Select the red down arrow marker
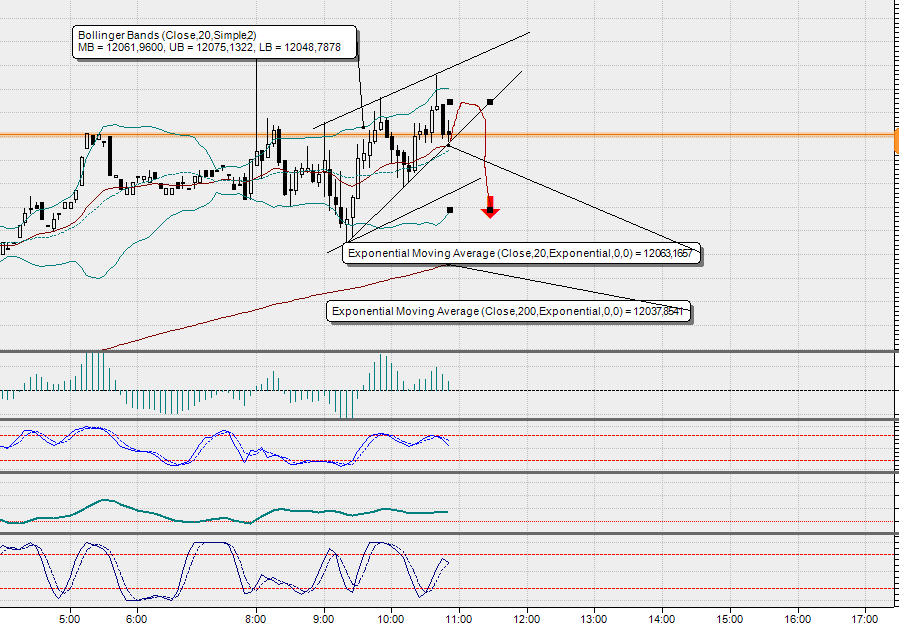 pos(490,207)
